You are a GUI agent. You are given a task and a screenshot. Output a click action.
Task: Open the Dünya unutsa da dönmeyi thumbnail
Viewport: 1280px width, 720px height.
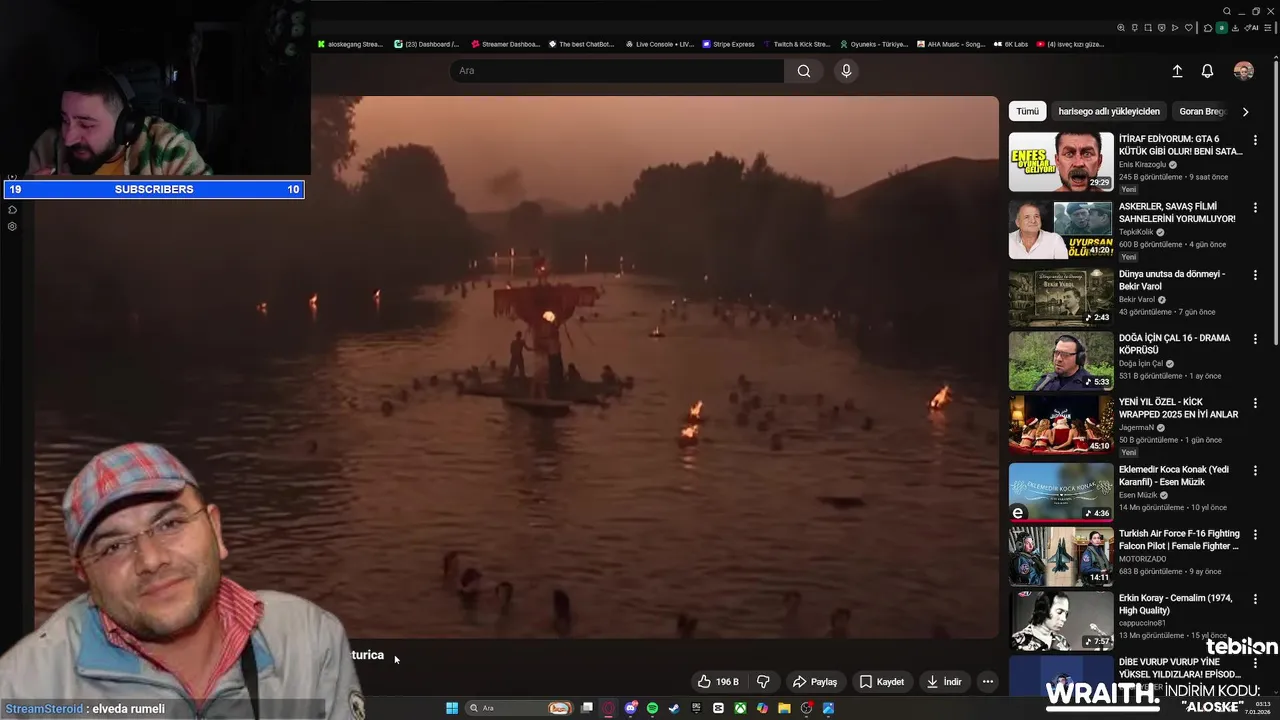click(x=1061, y=297)
